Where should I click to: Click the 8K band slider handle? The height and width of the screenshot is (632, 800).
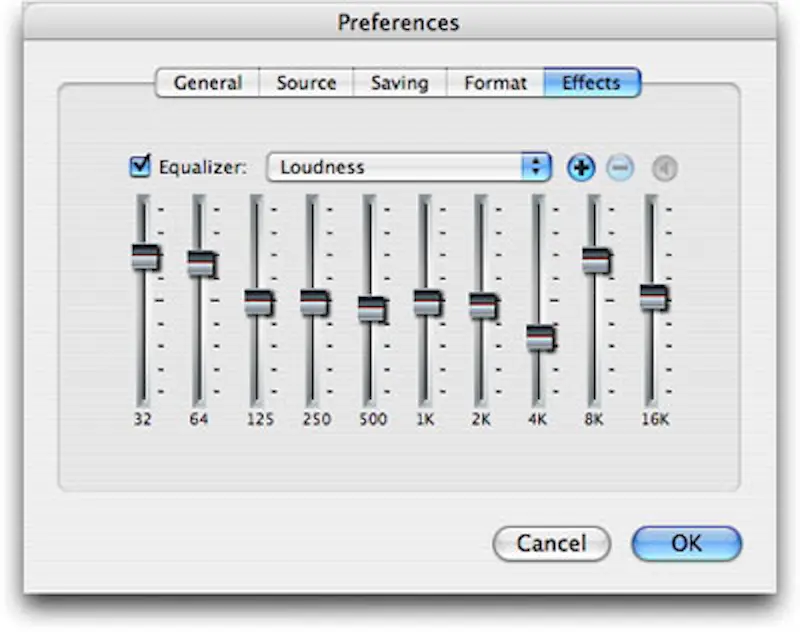(597, 260)
